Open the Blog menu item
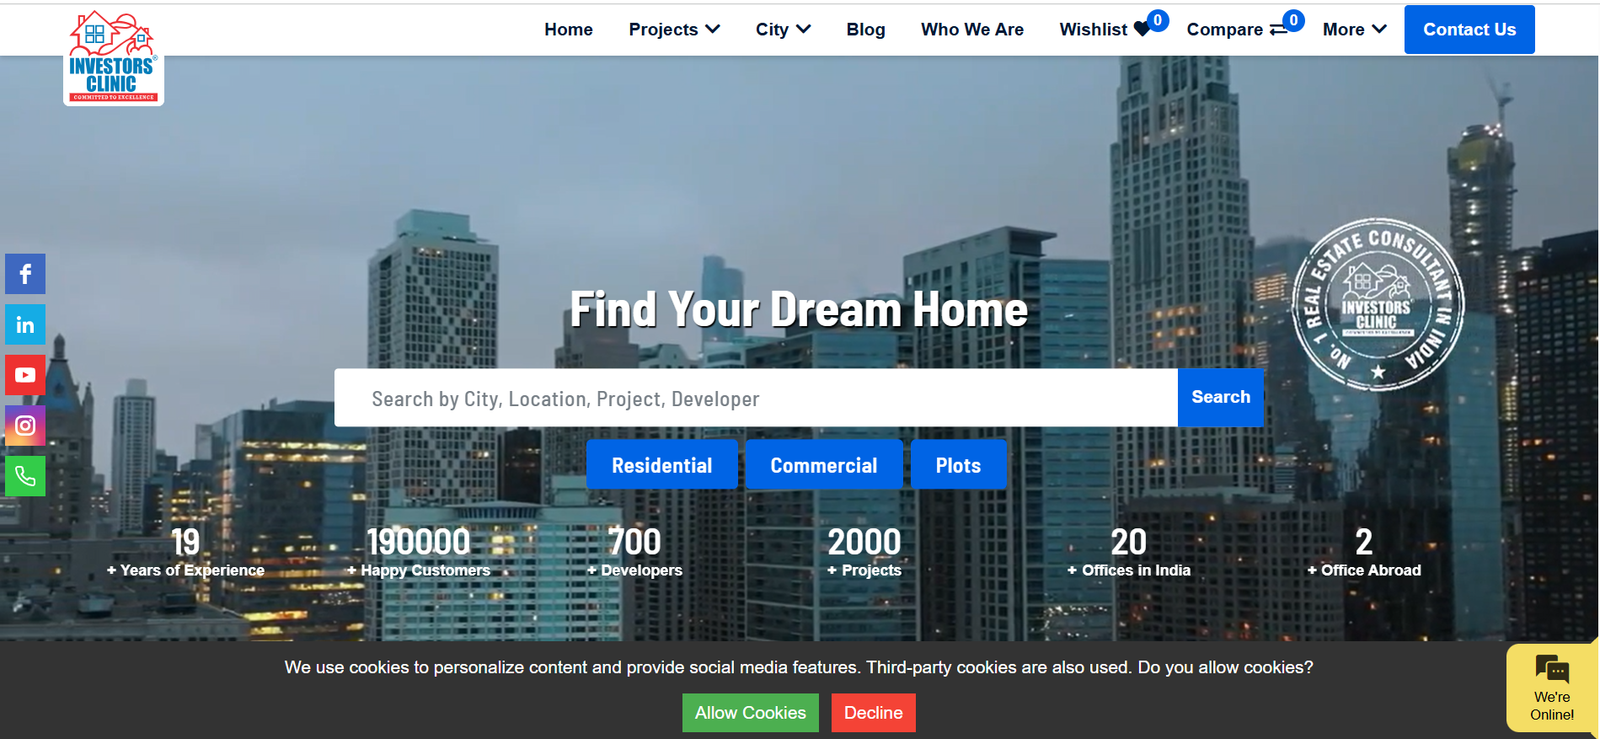This screenshot has height=739, width=1600. 865,30
